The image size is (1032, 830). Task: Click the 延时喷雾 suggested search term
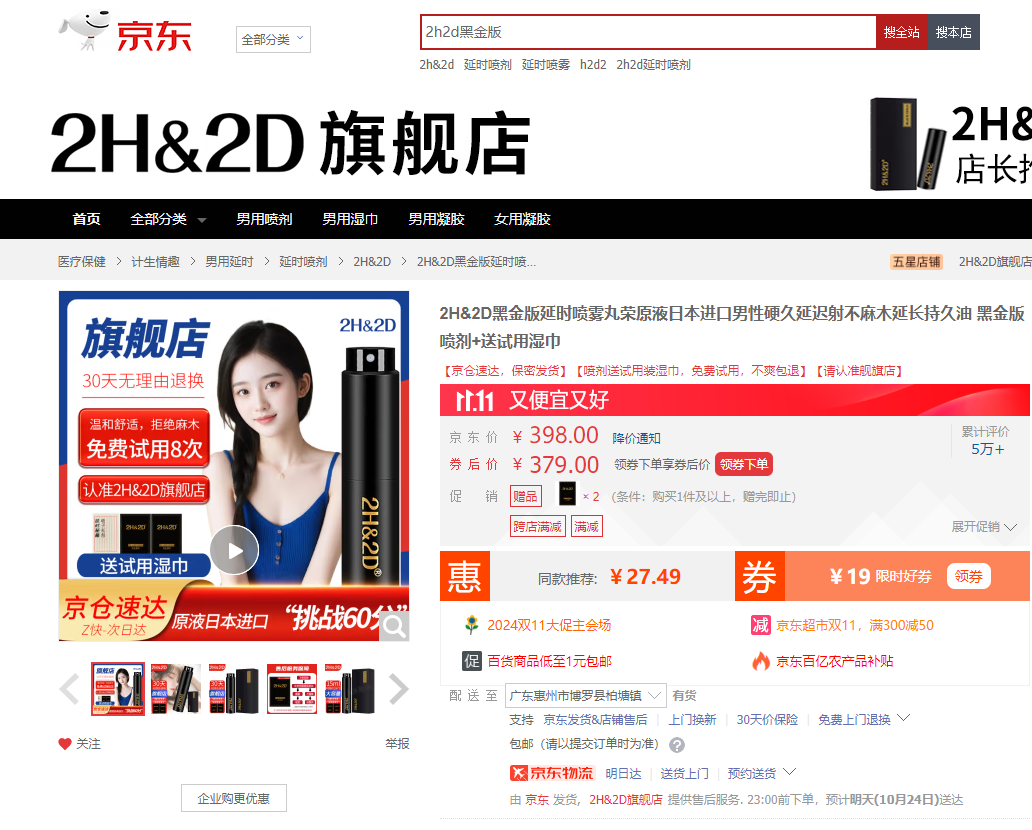coord(546,65)
